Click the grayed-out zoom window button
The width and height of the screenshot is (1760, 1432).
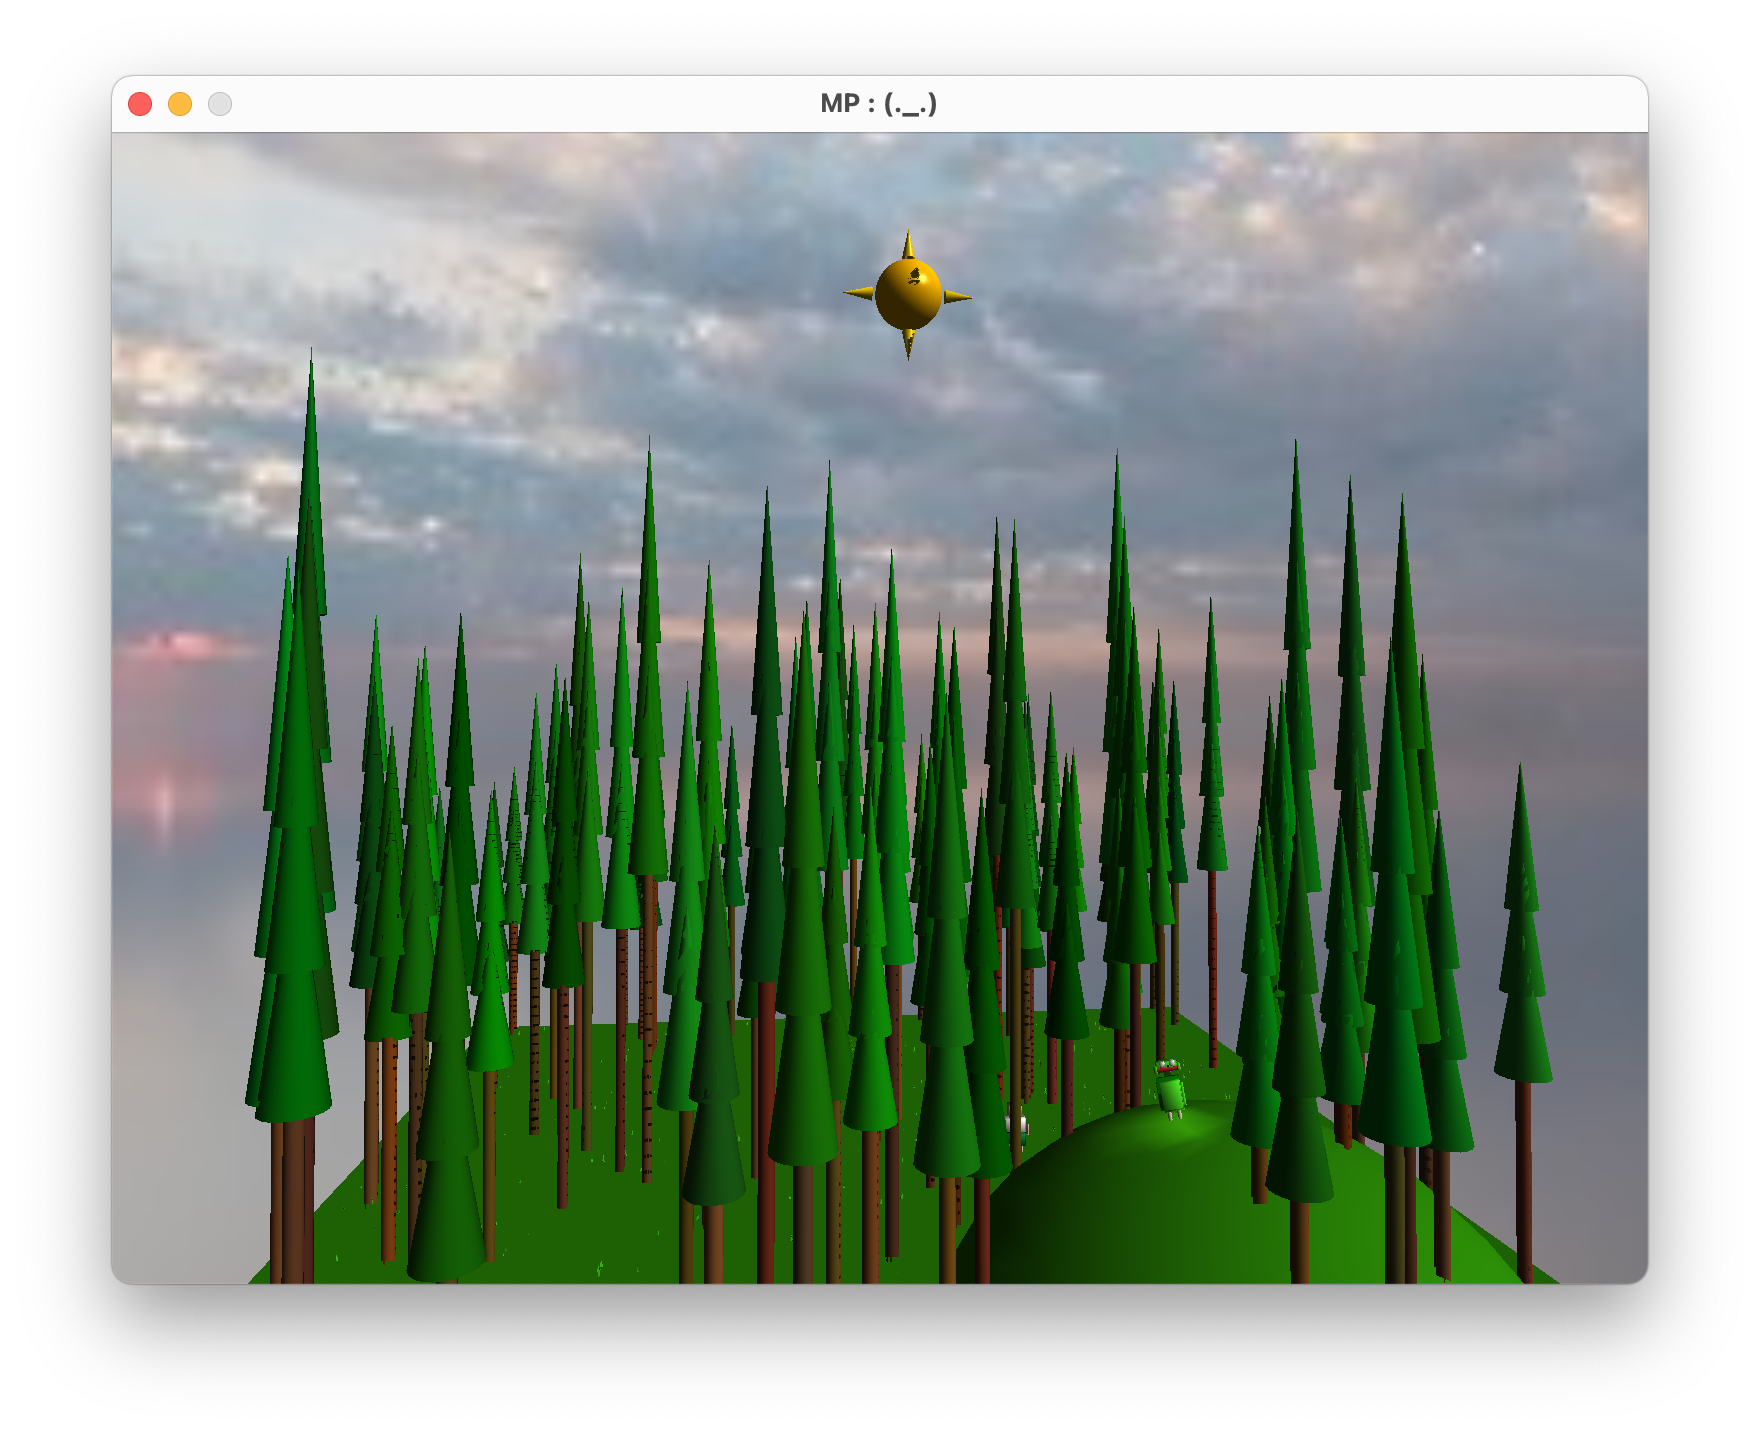tap(220, 104)
